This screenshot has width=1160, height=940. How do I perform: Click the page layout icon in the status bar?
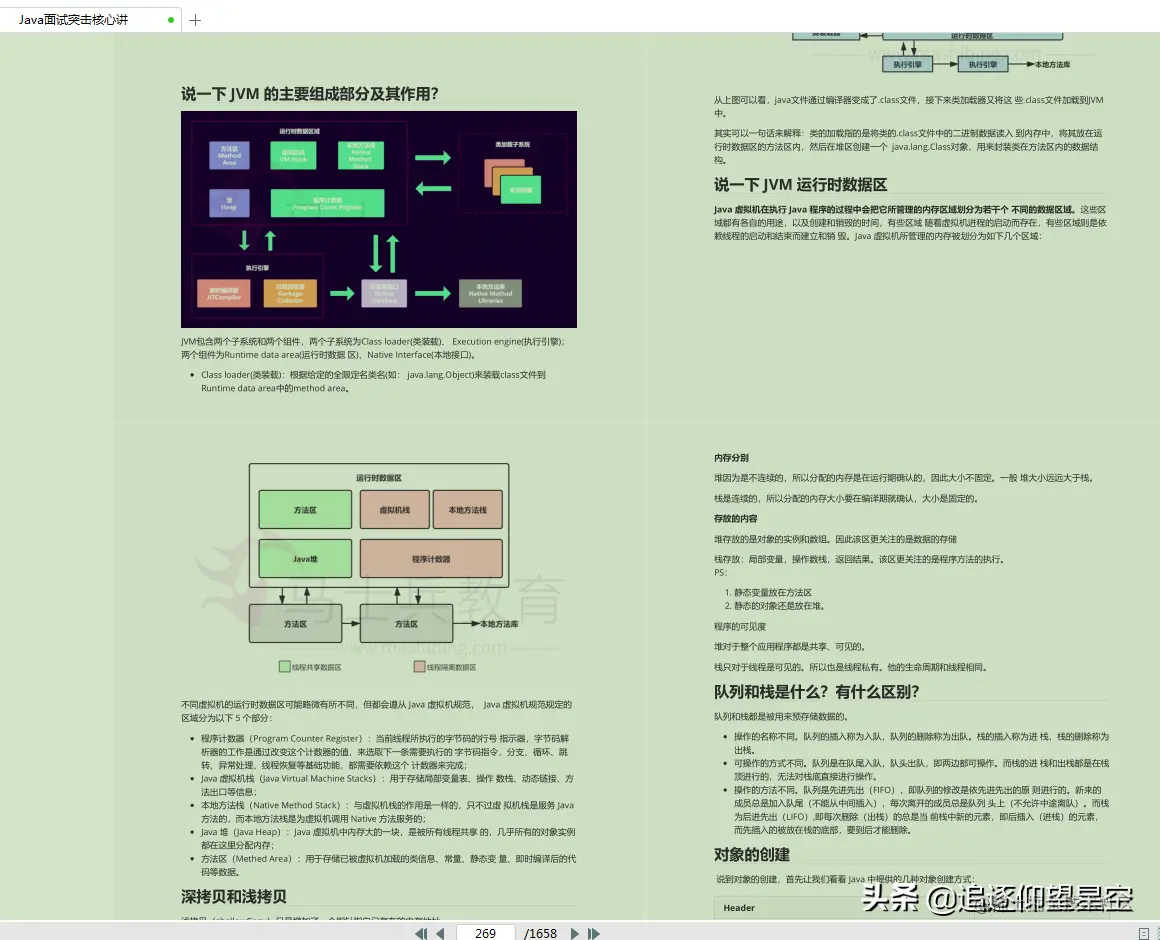pyautogui.click(x=1144, y=933)
